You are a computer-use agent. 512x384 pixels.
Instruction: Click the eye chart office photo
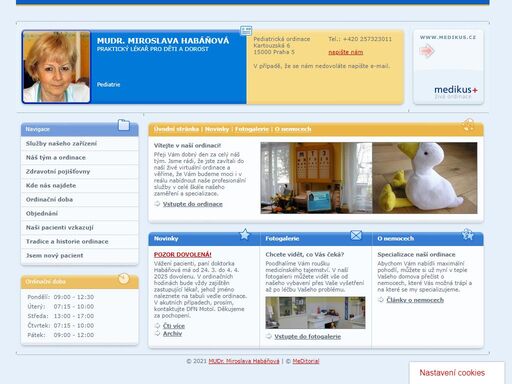pos(316,178)
